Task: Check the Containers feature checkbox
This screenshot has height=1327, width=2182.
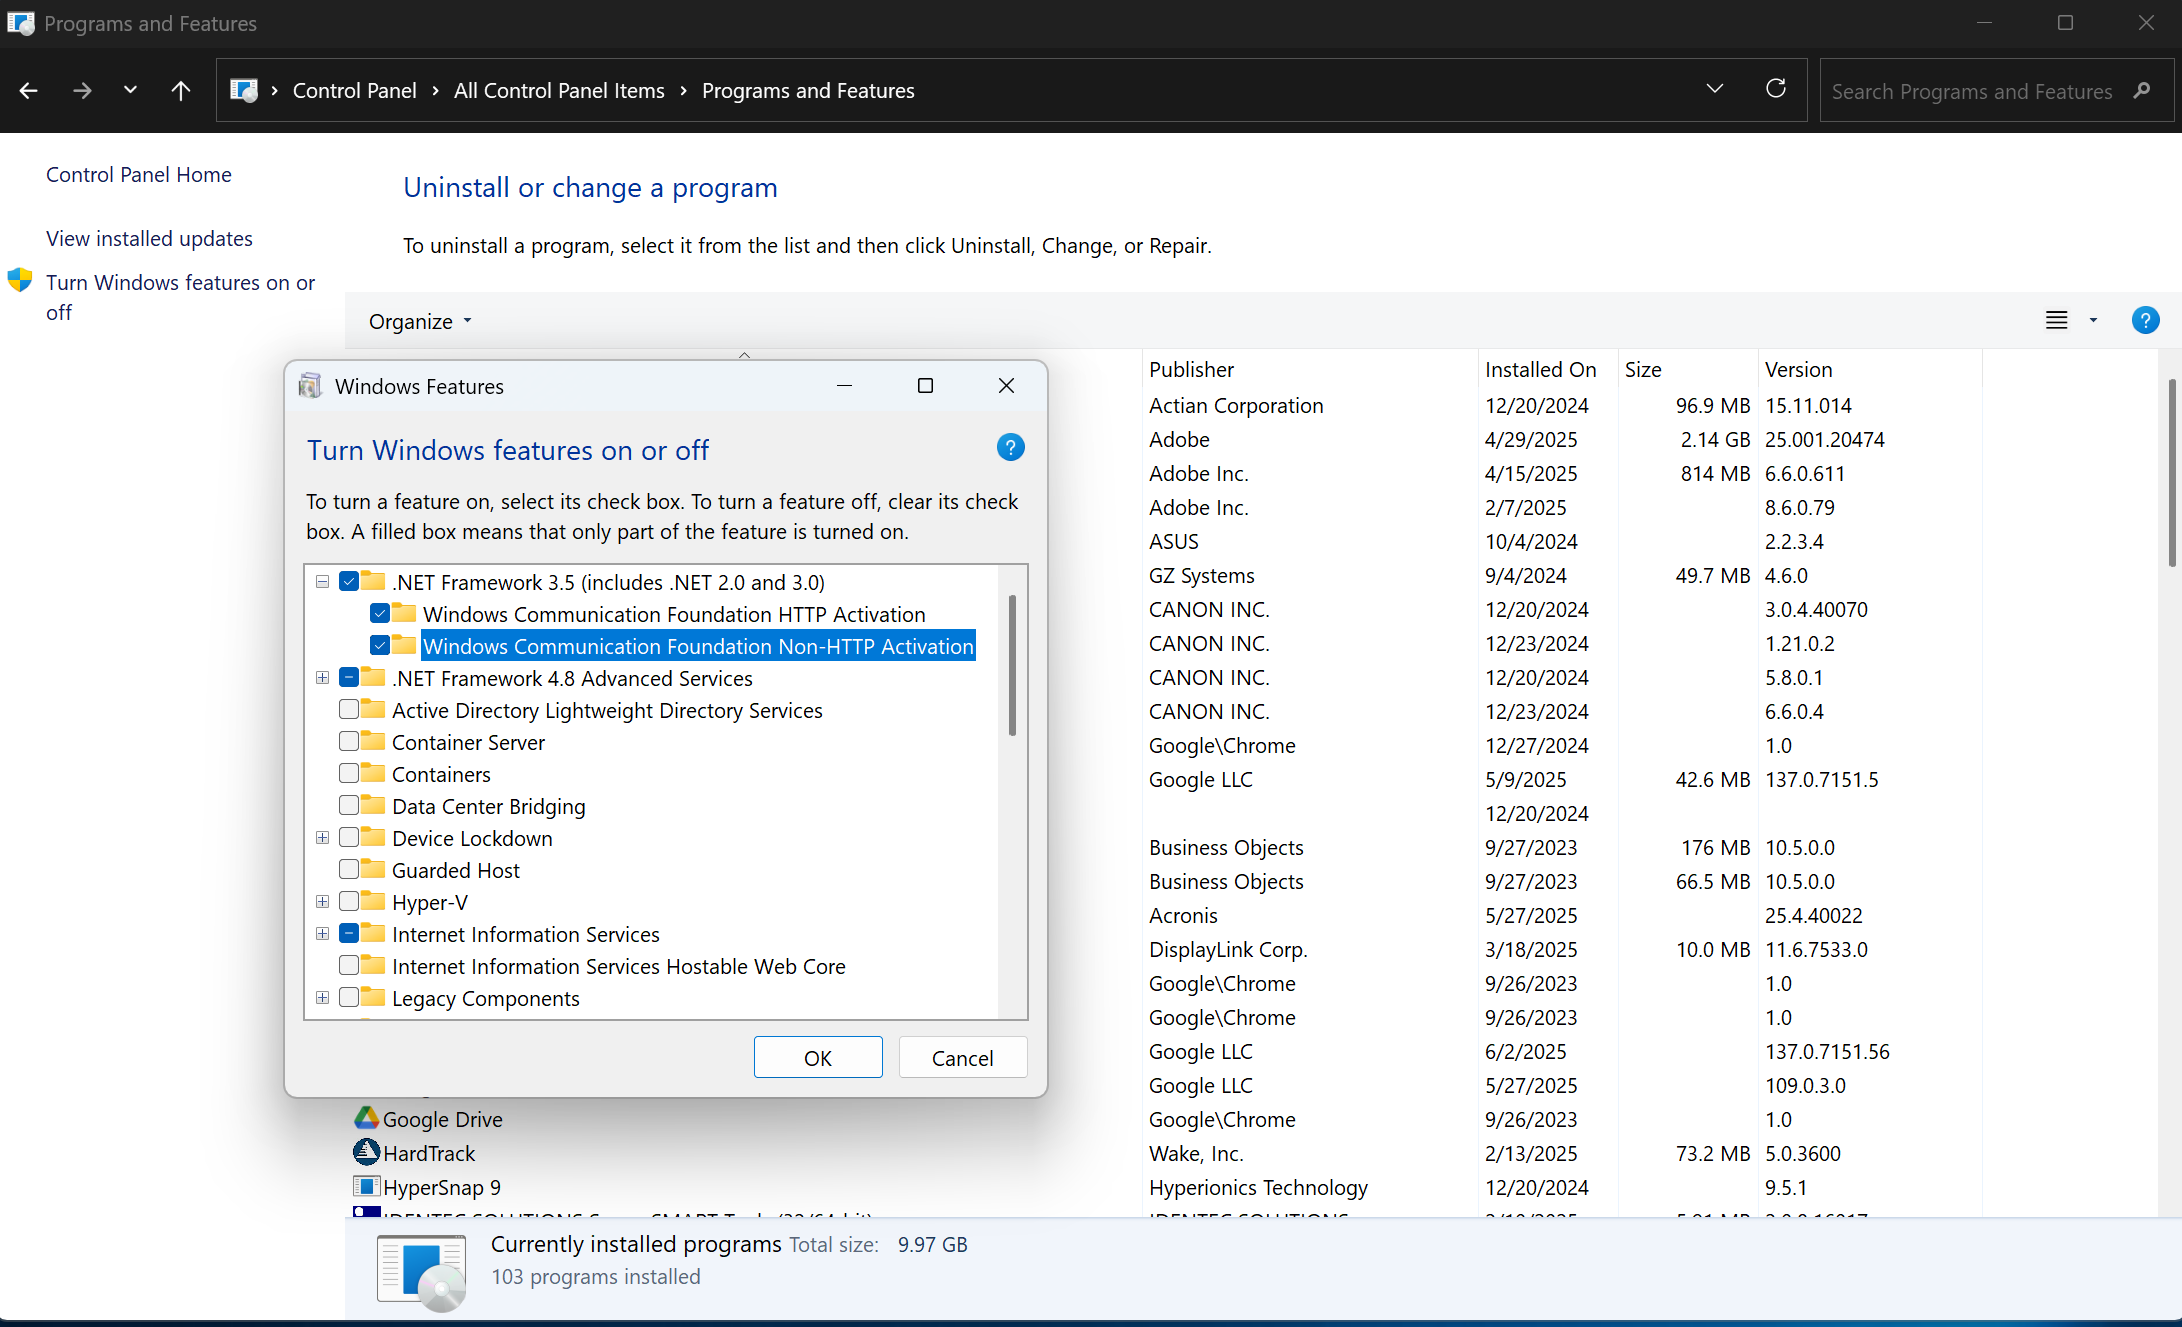Action: pos(349,774)
